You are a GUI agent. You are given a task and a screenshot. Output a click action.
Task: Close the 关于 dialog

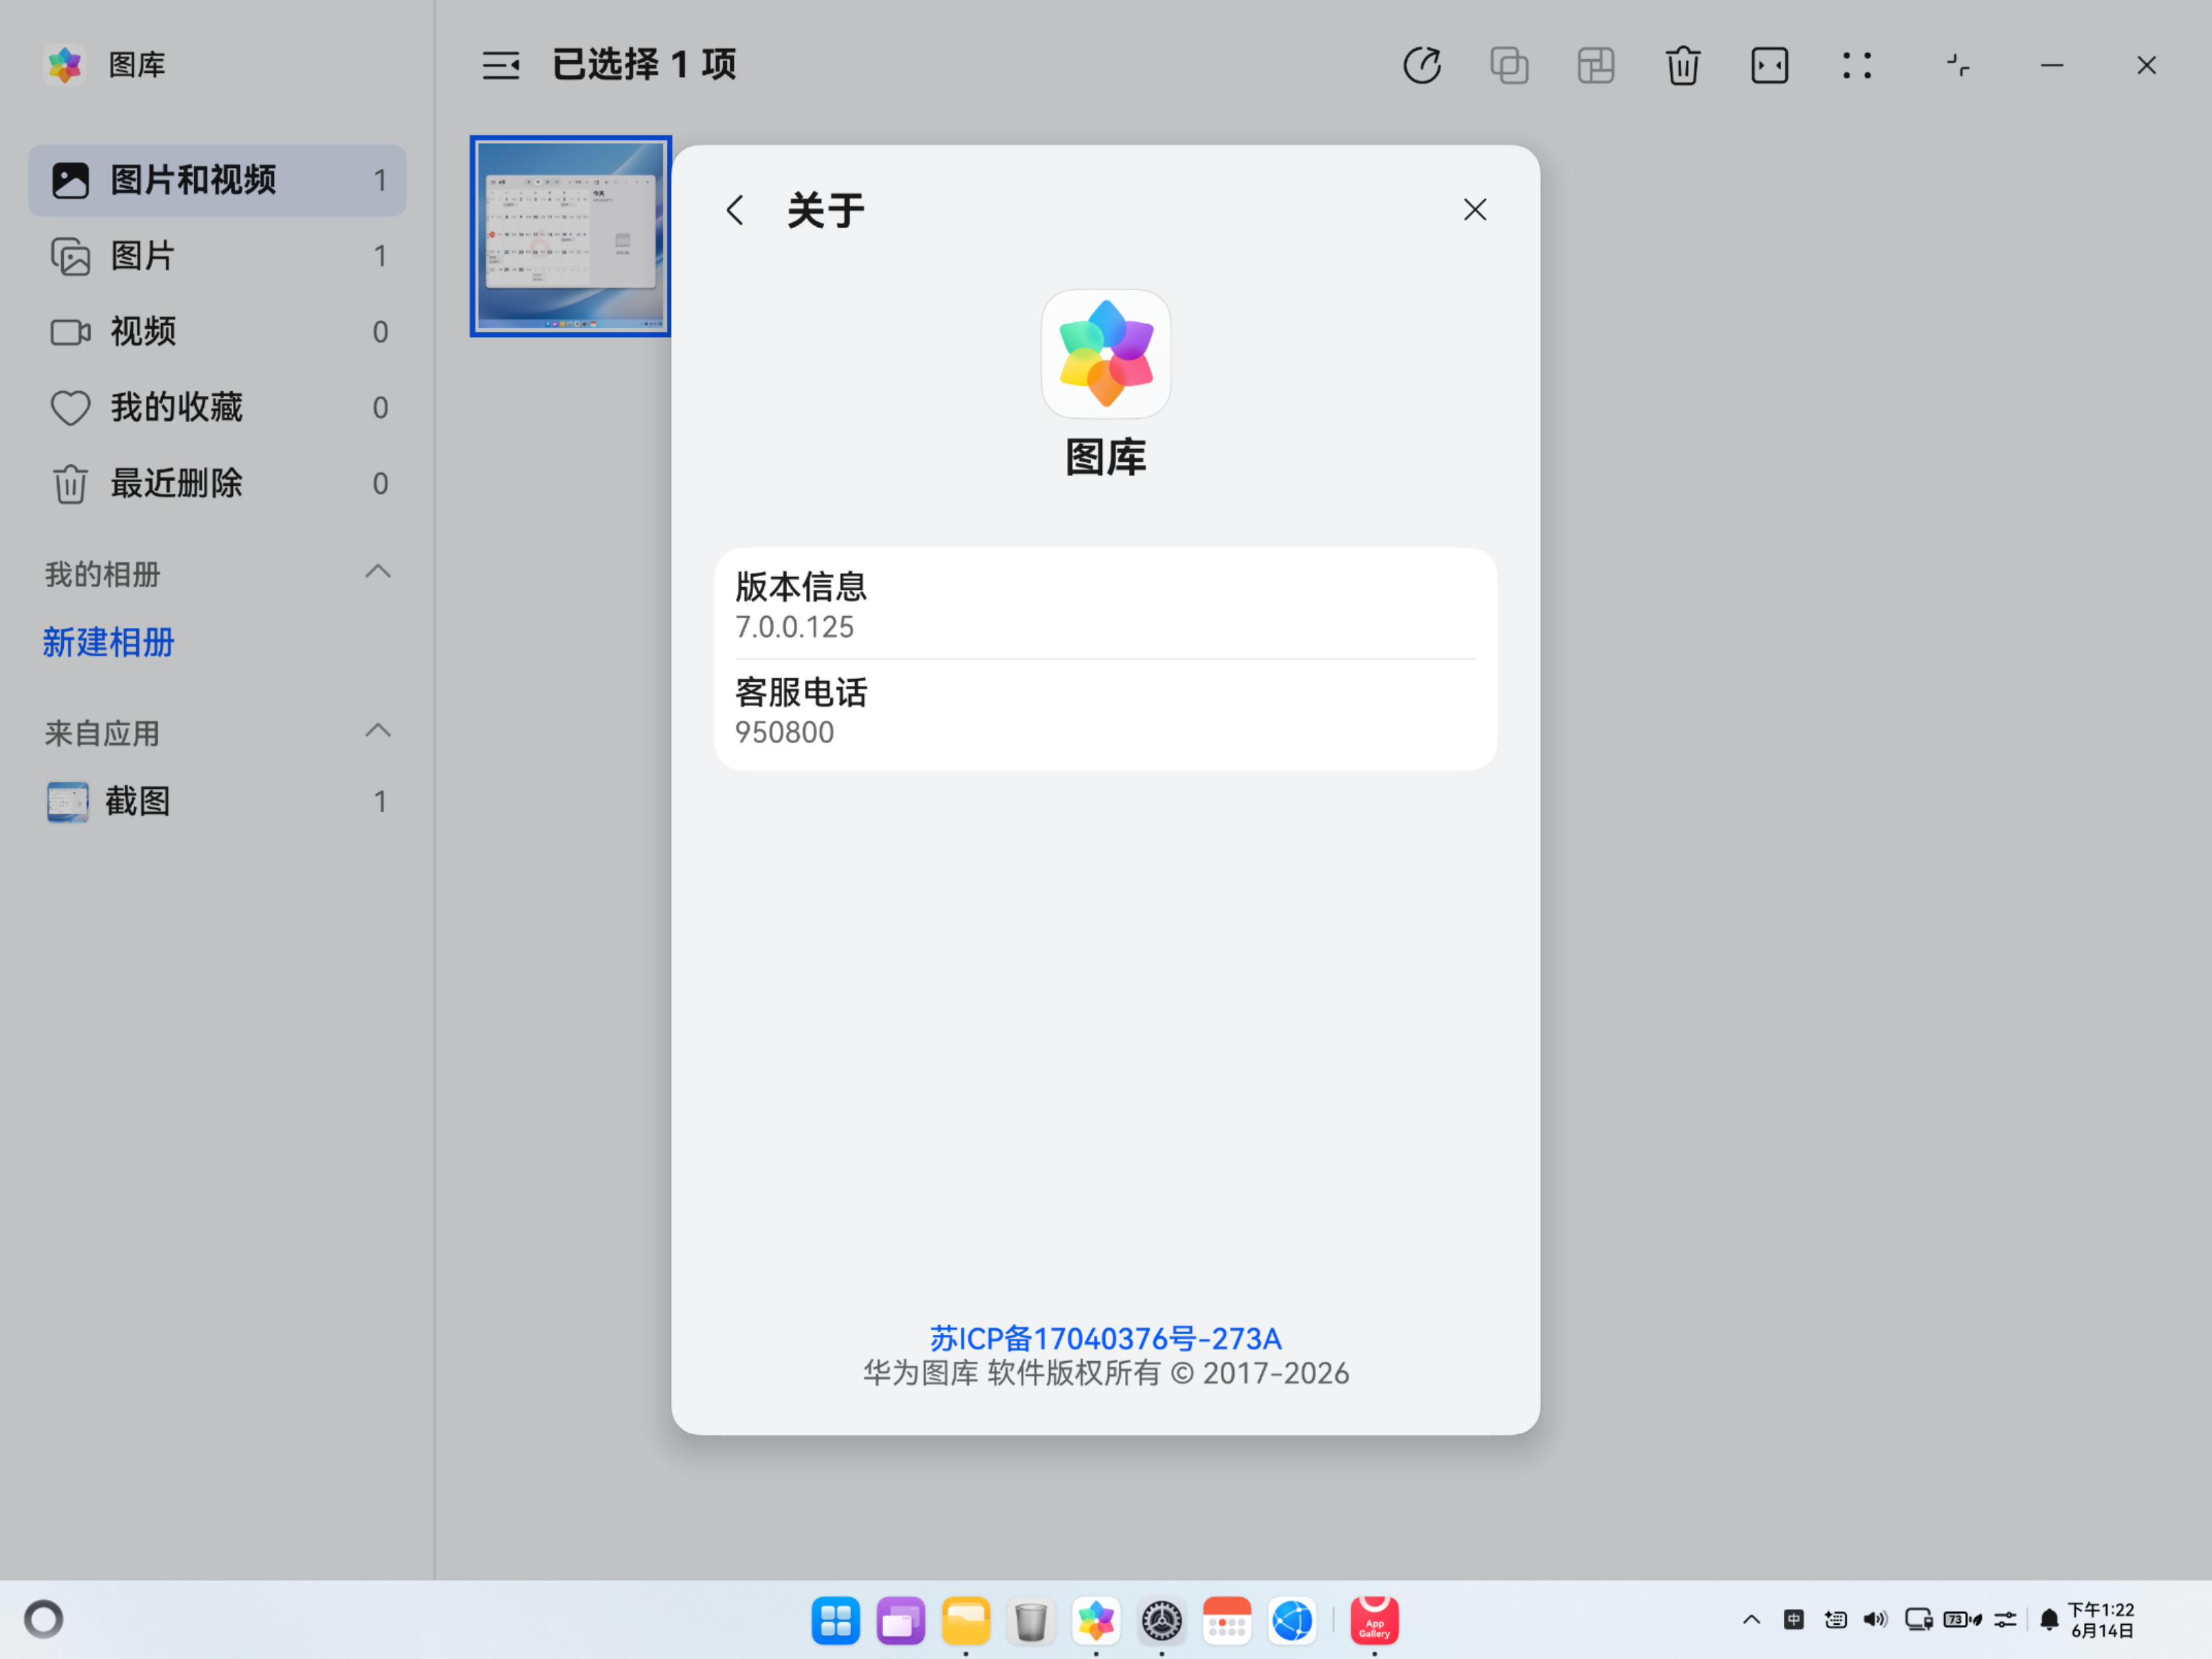click(x=1475, y=210)
